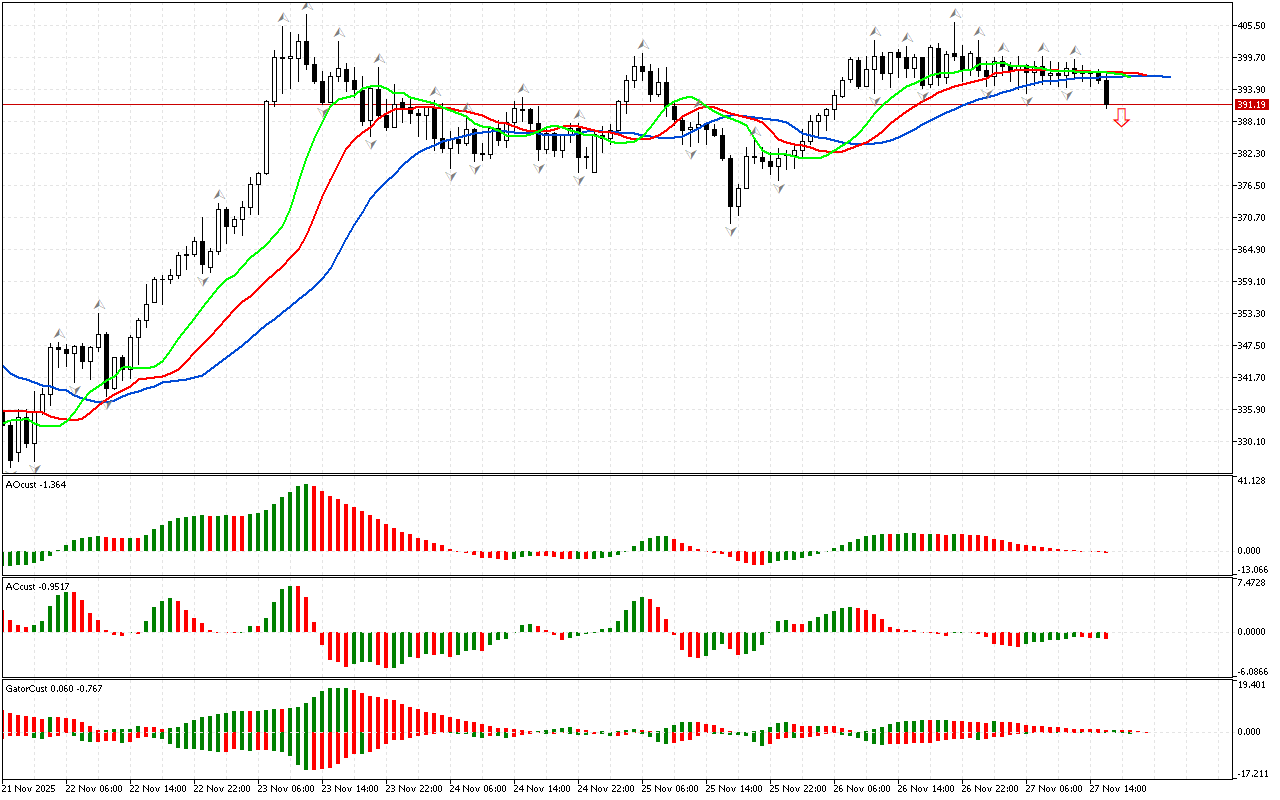Click the 405.50 price scale value
The height and width of the screenshot is (800, 1280).
[x=1251, y=26]
